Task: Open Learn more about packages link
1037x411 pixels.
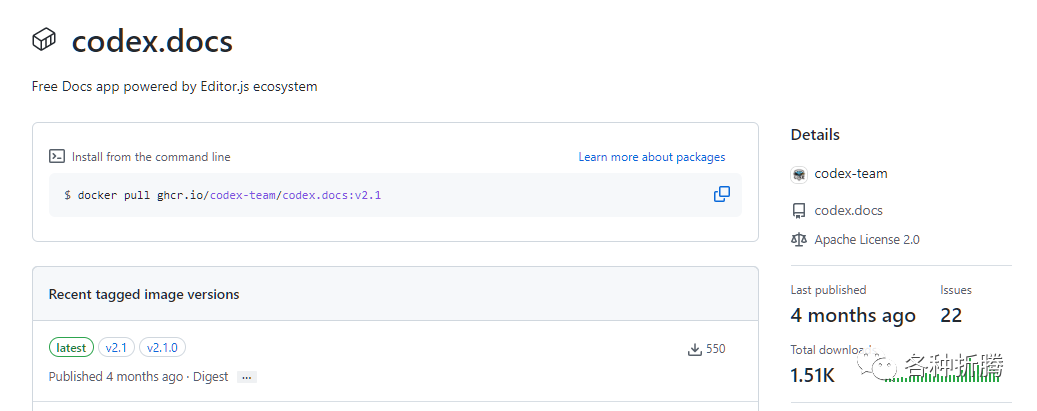Action: 651,157
